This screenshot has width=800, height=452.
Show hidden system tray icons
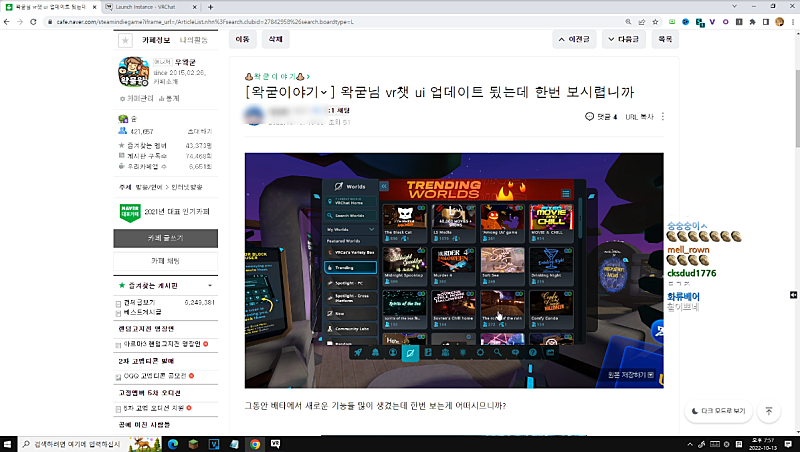point(690,444)
